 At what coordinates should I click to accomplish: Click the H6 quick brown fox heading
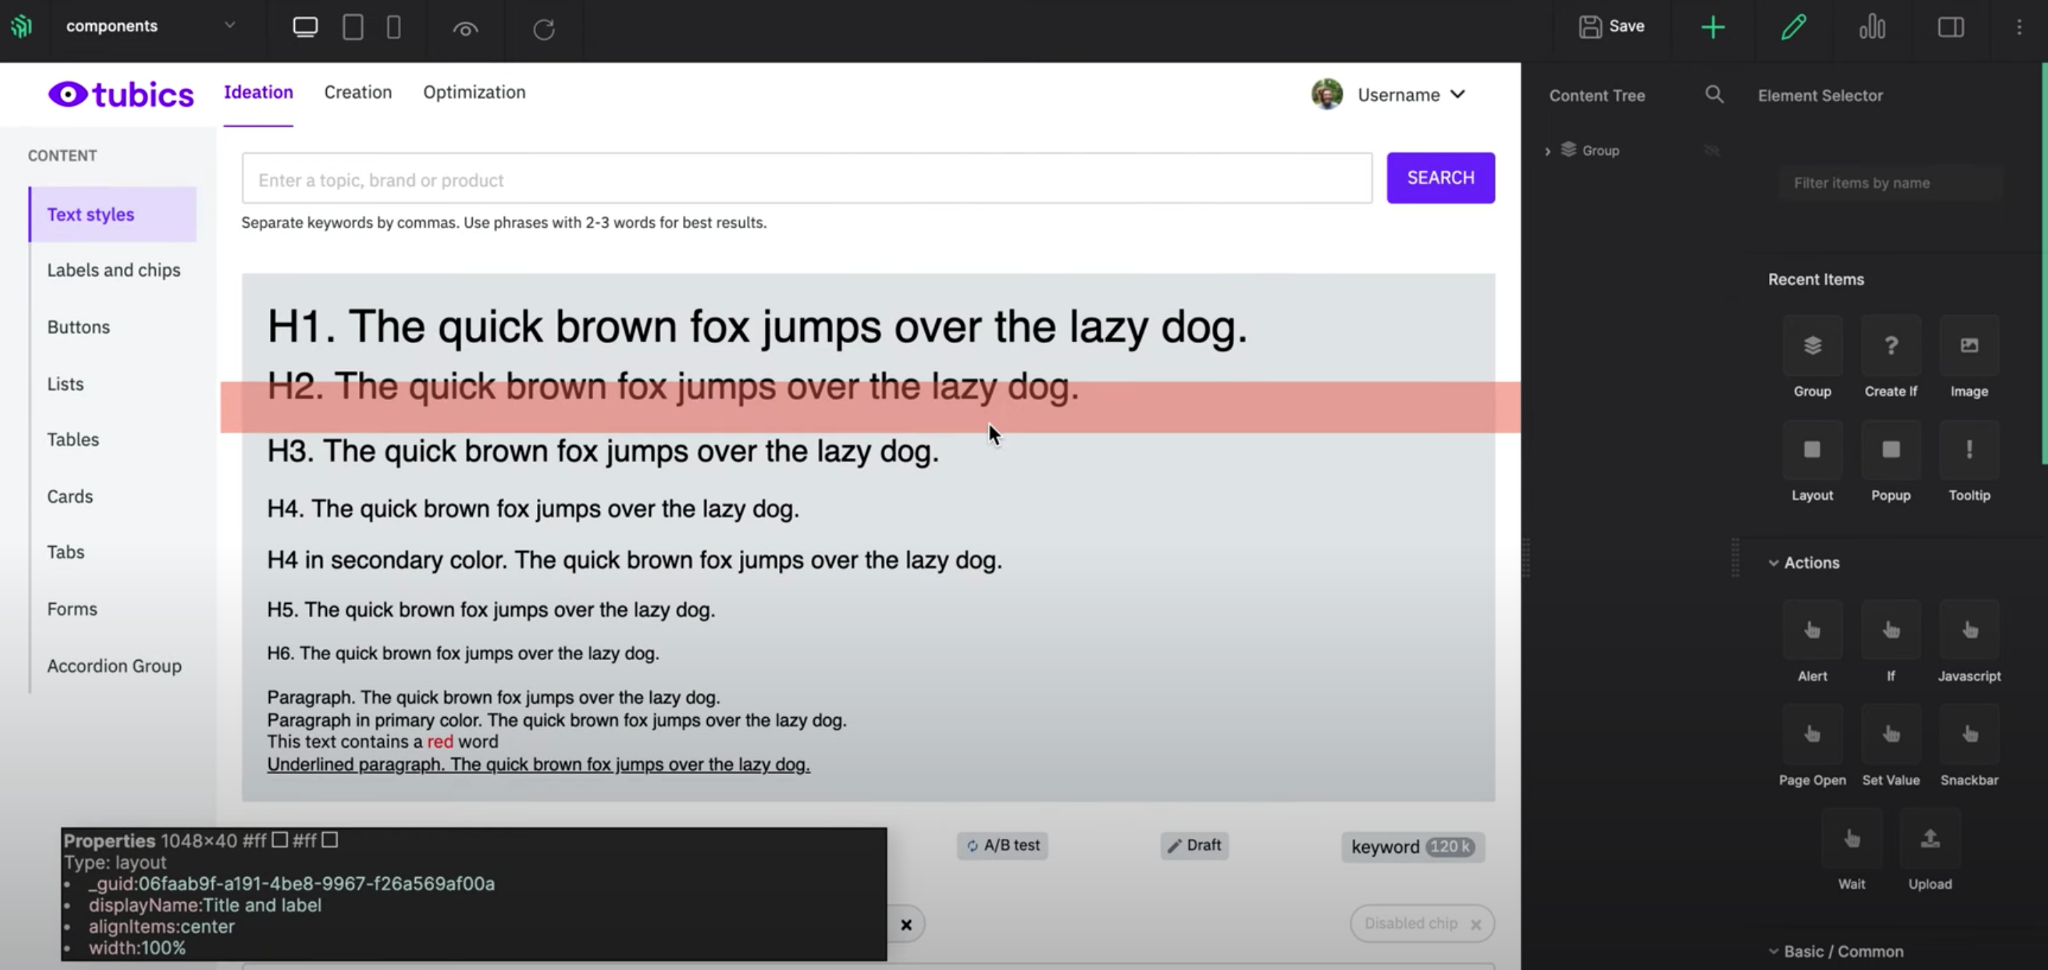click(x=463, y=654)
